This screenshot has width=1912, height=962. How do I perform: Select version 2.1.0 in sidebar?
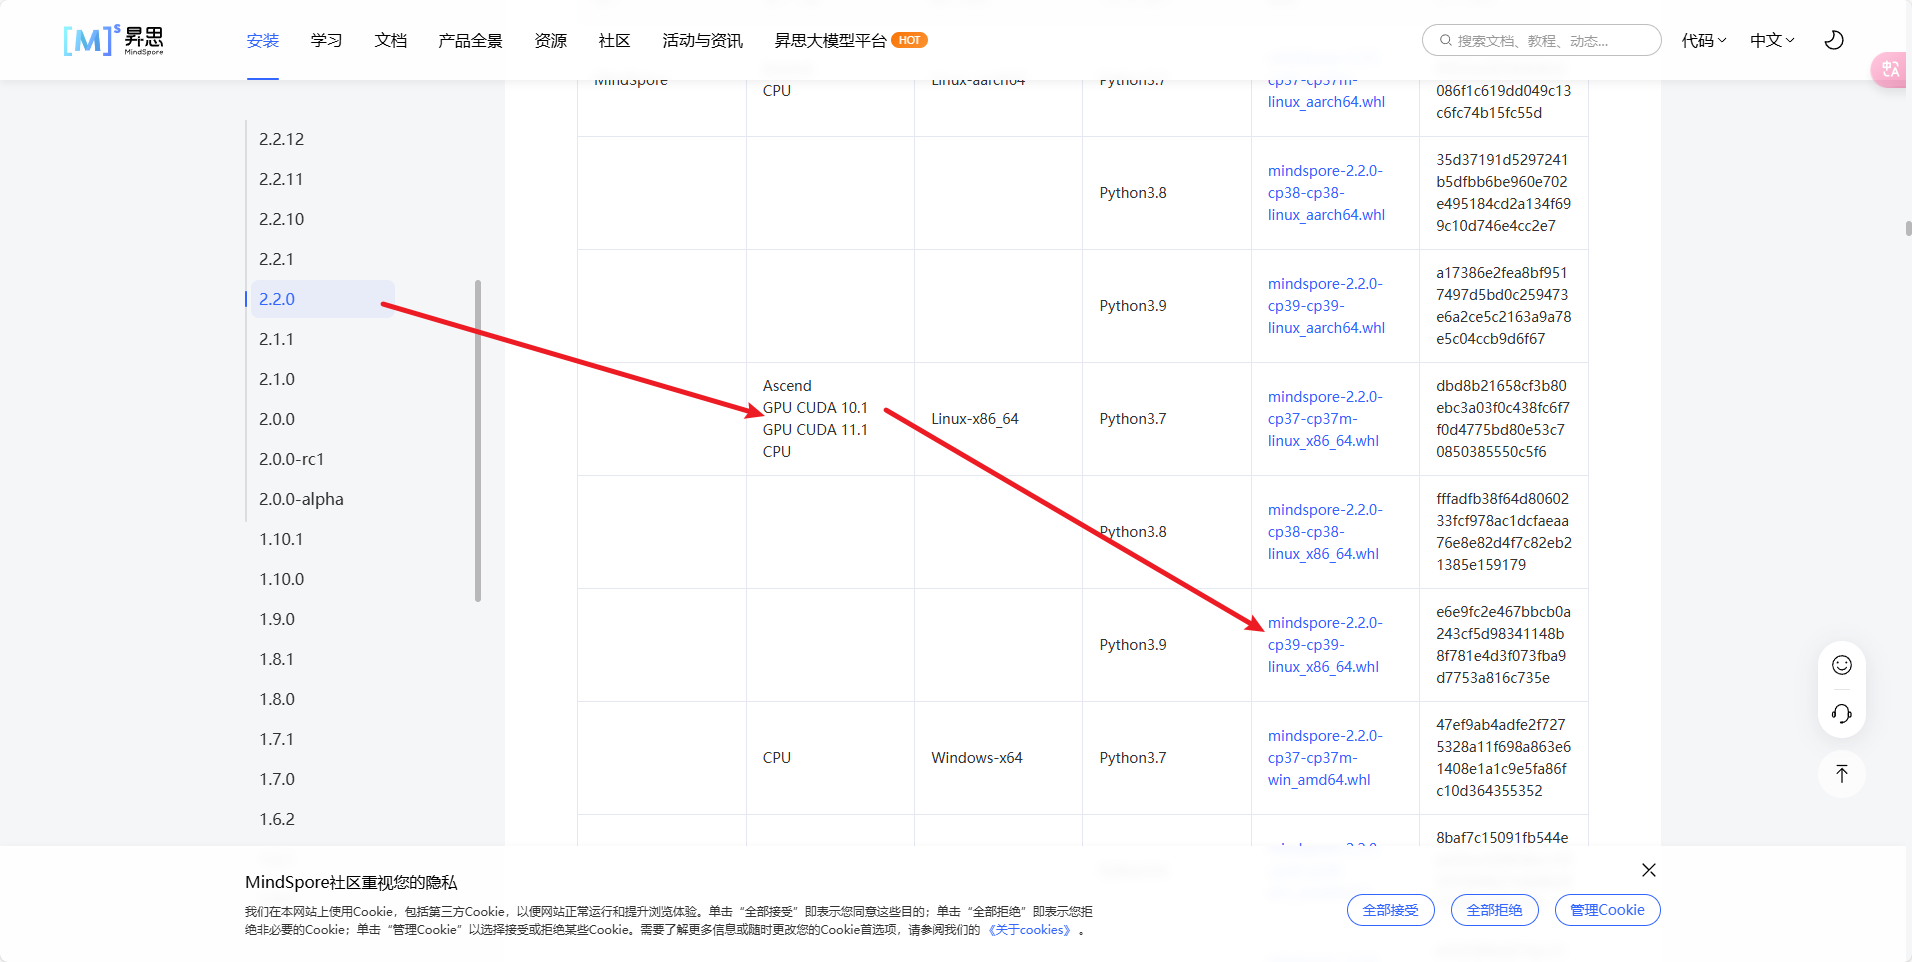tap(277, 379)
